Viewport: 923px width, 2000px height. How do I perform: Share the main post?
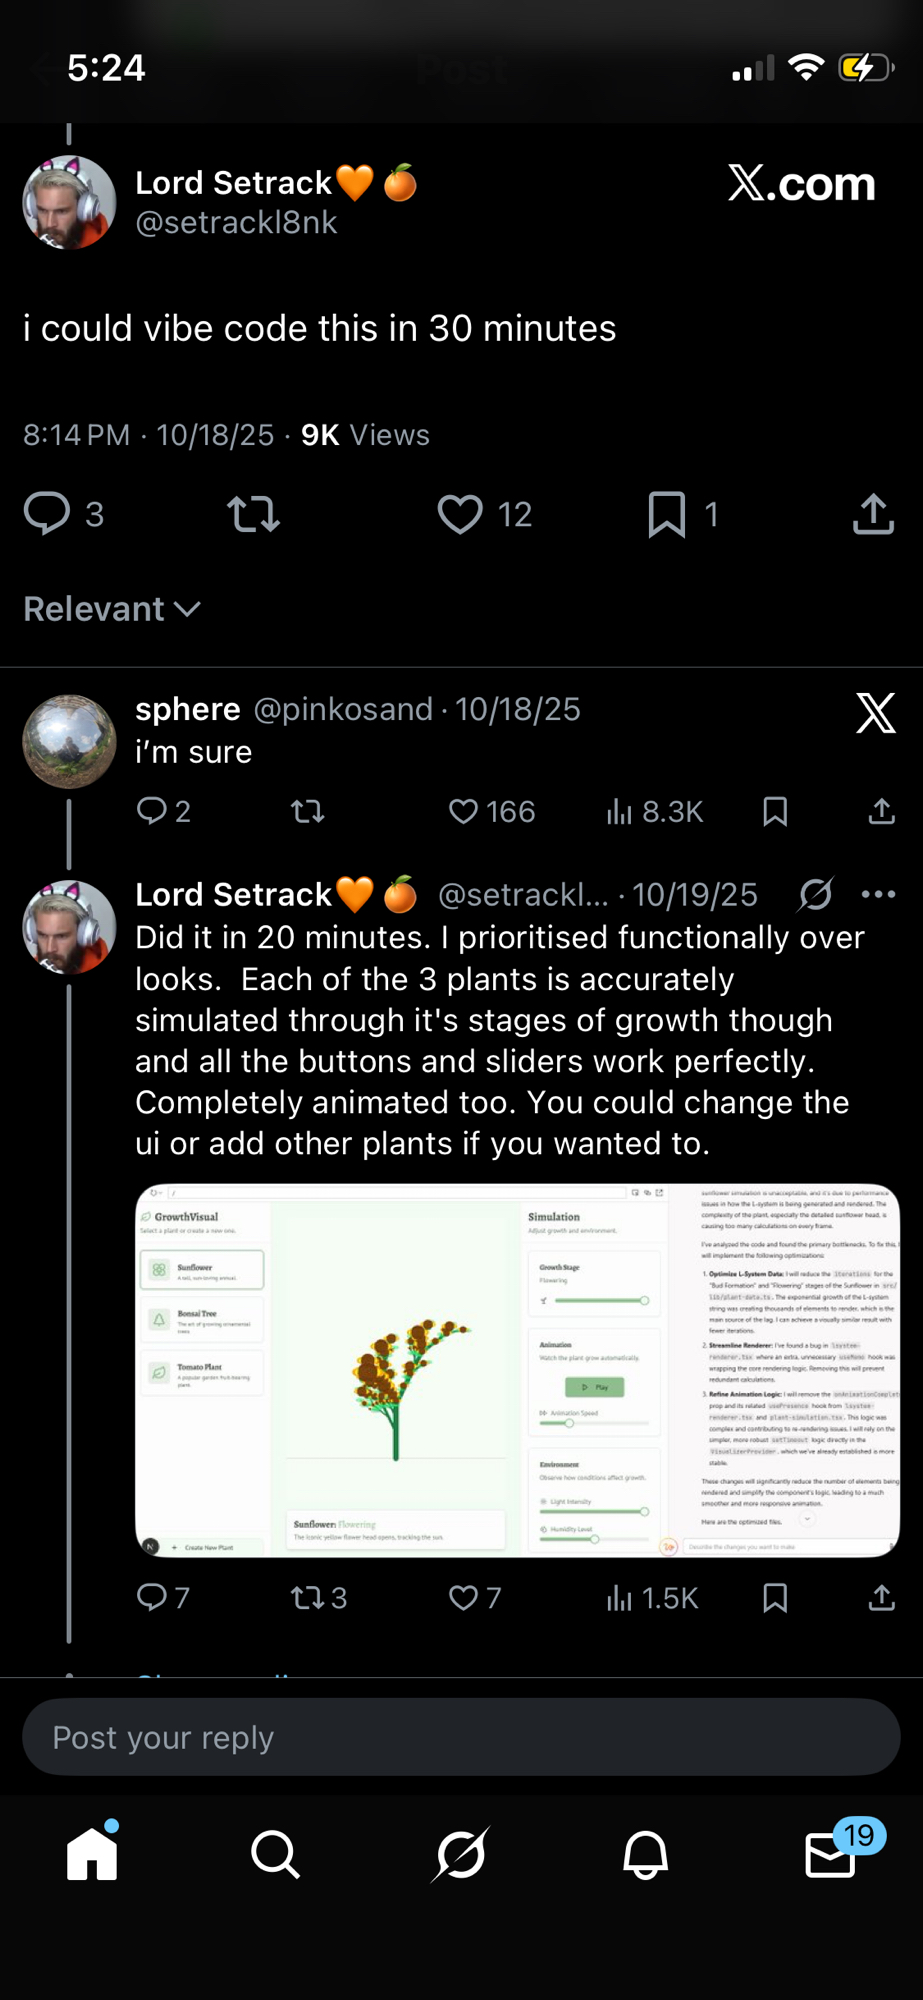(x=873, y=514)
